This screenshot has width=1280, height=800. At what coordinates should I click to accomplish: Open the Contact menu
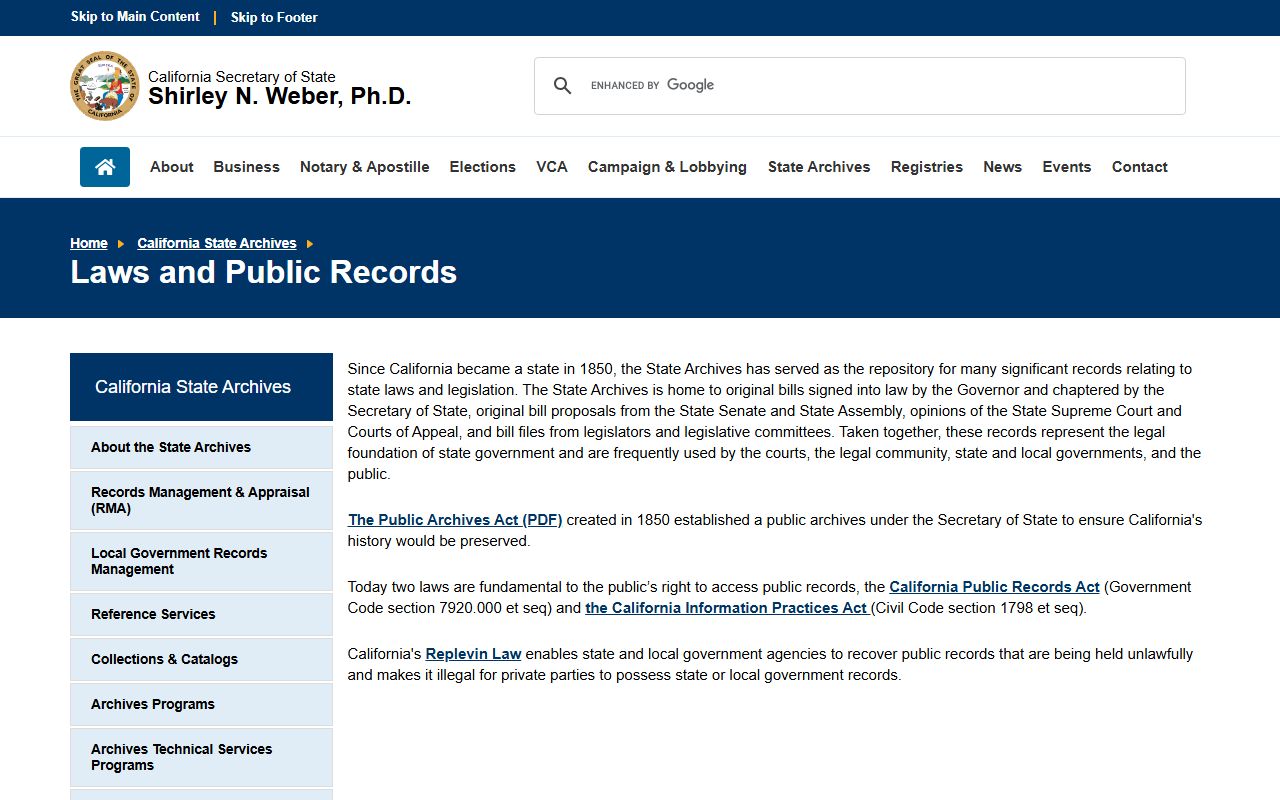[1140, 167]
